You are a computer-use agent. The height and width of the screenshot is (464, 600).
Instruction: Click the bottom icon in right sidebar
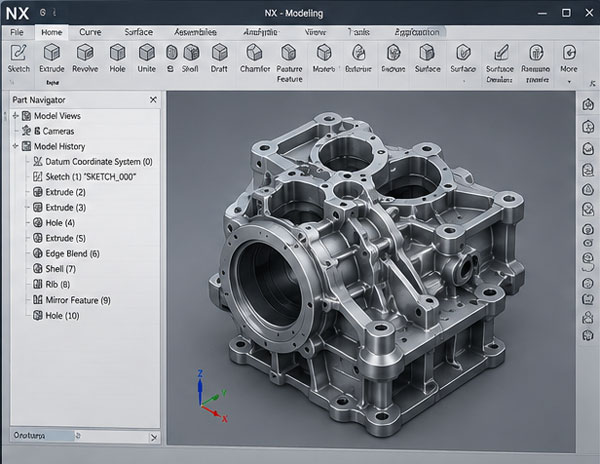(588, 335)
